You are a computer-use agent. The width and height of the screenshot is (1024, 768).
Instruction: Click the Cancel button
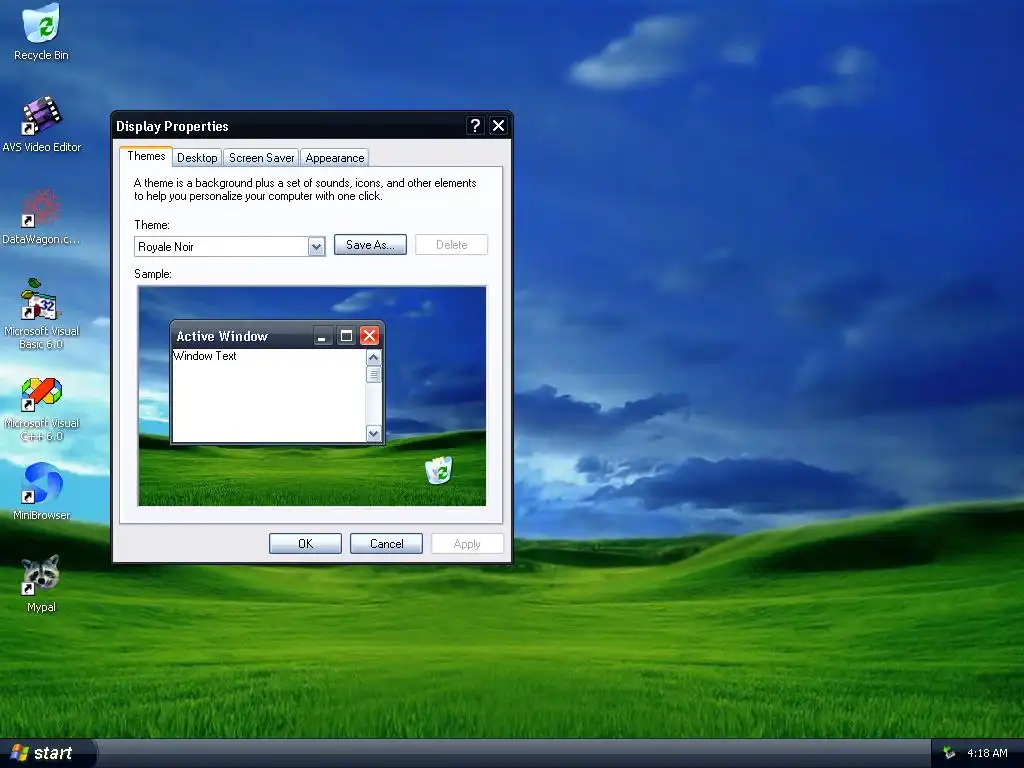click(386, 543)
